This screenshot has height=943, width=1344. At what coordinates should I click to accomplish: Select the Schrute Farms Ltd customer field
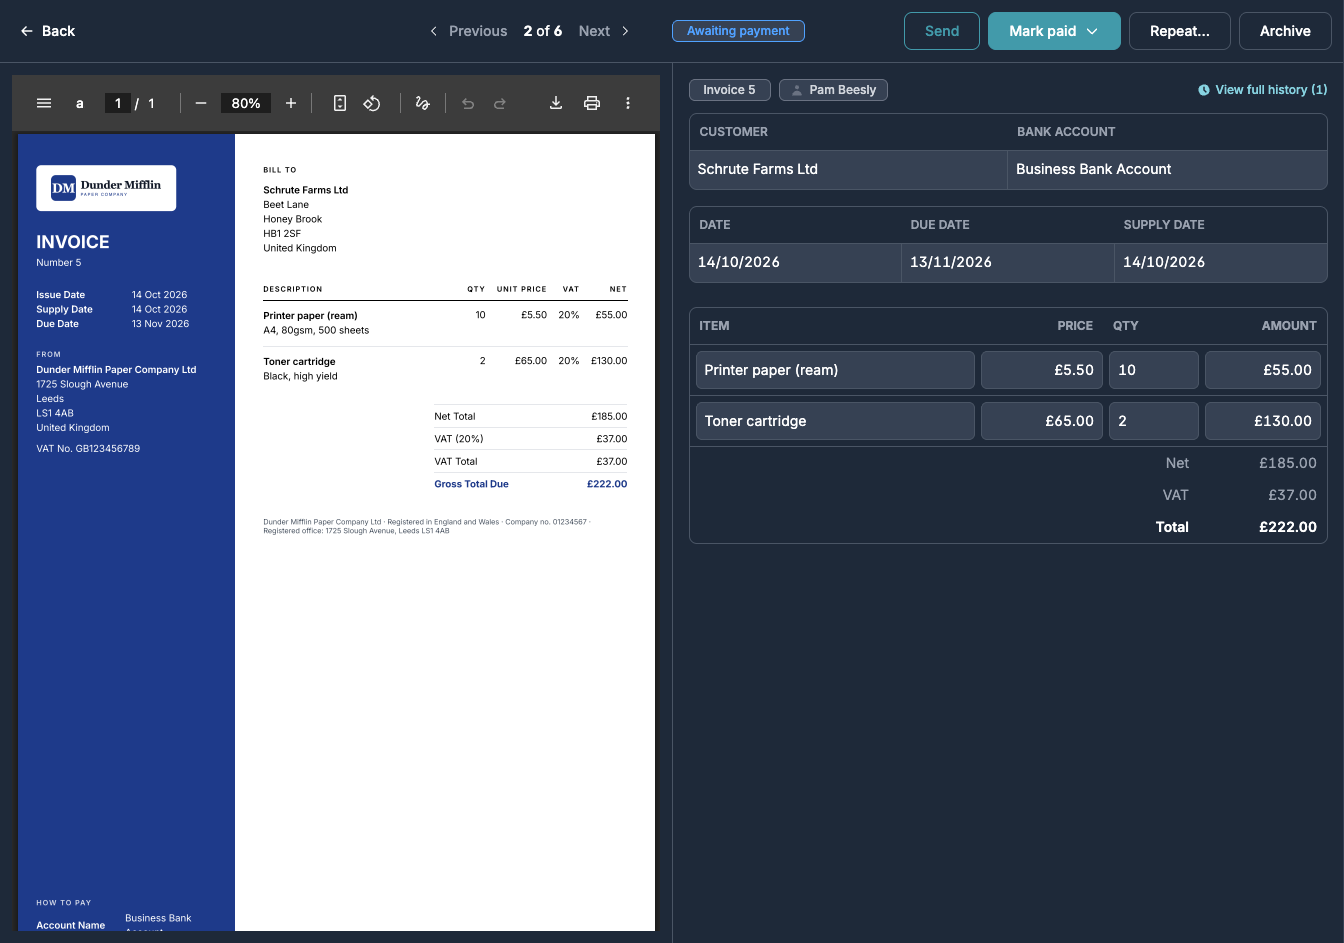pyautogui.click(x=848, y=169)
